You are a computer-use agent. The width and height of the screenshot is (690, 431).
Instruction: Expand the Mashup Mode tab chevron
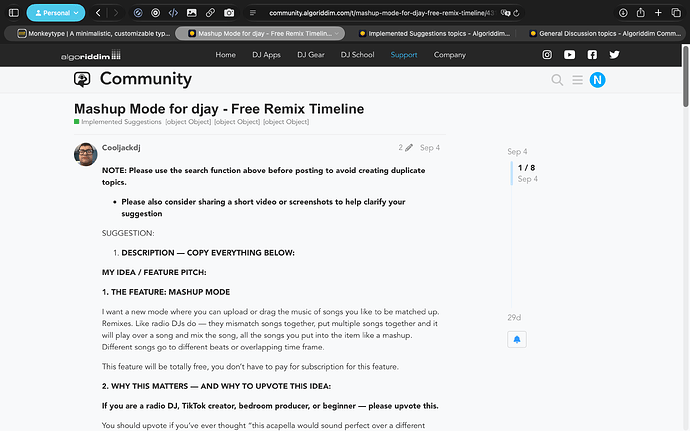tap(337, 33)
